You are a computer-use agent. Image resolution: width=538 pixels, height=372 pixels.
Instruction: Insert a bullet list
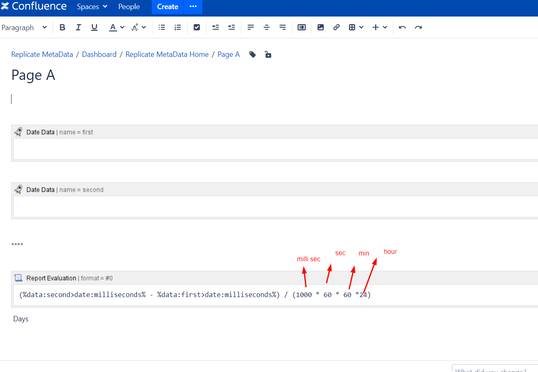coord(162,27)
